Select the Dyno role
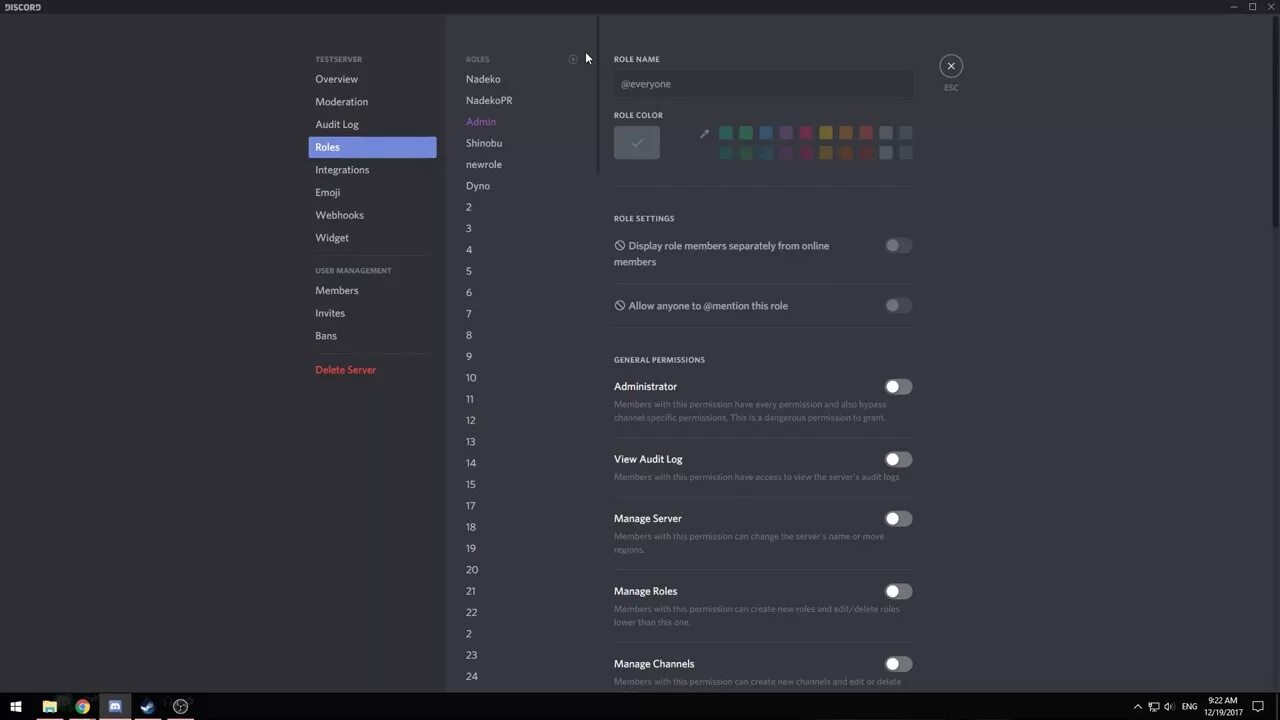 pyautogui.click(x=478, y=186)
